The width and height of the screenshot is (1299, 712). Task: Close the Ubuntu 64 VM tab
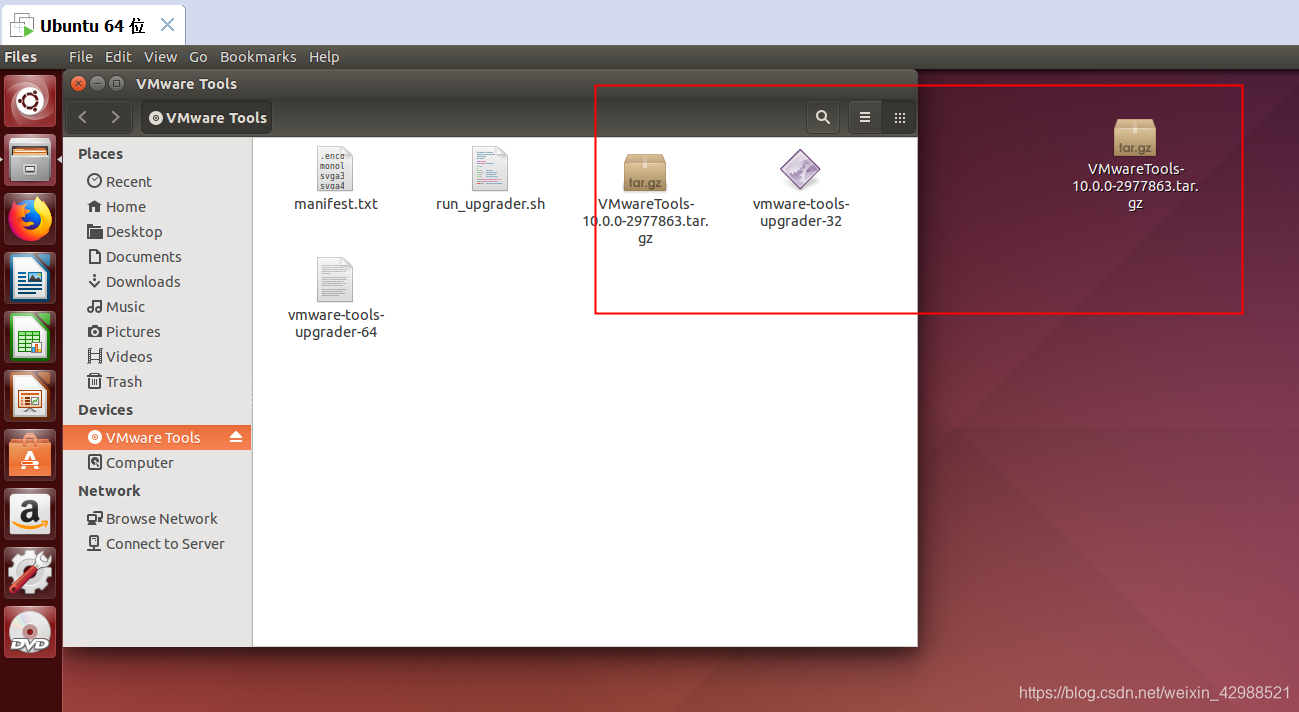point(167,25)
